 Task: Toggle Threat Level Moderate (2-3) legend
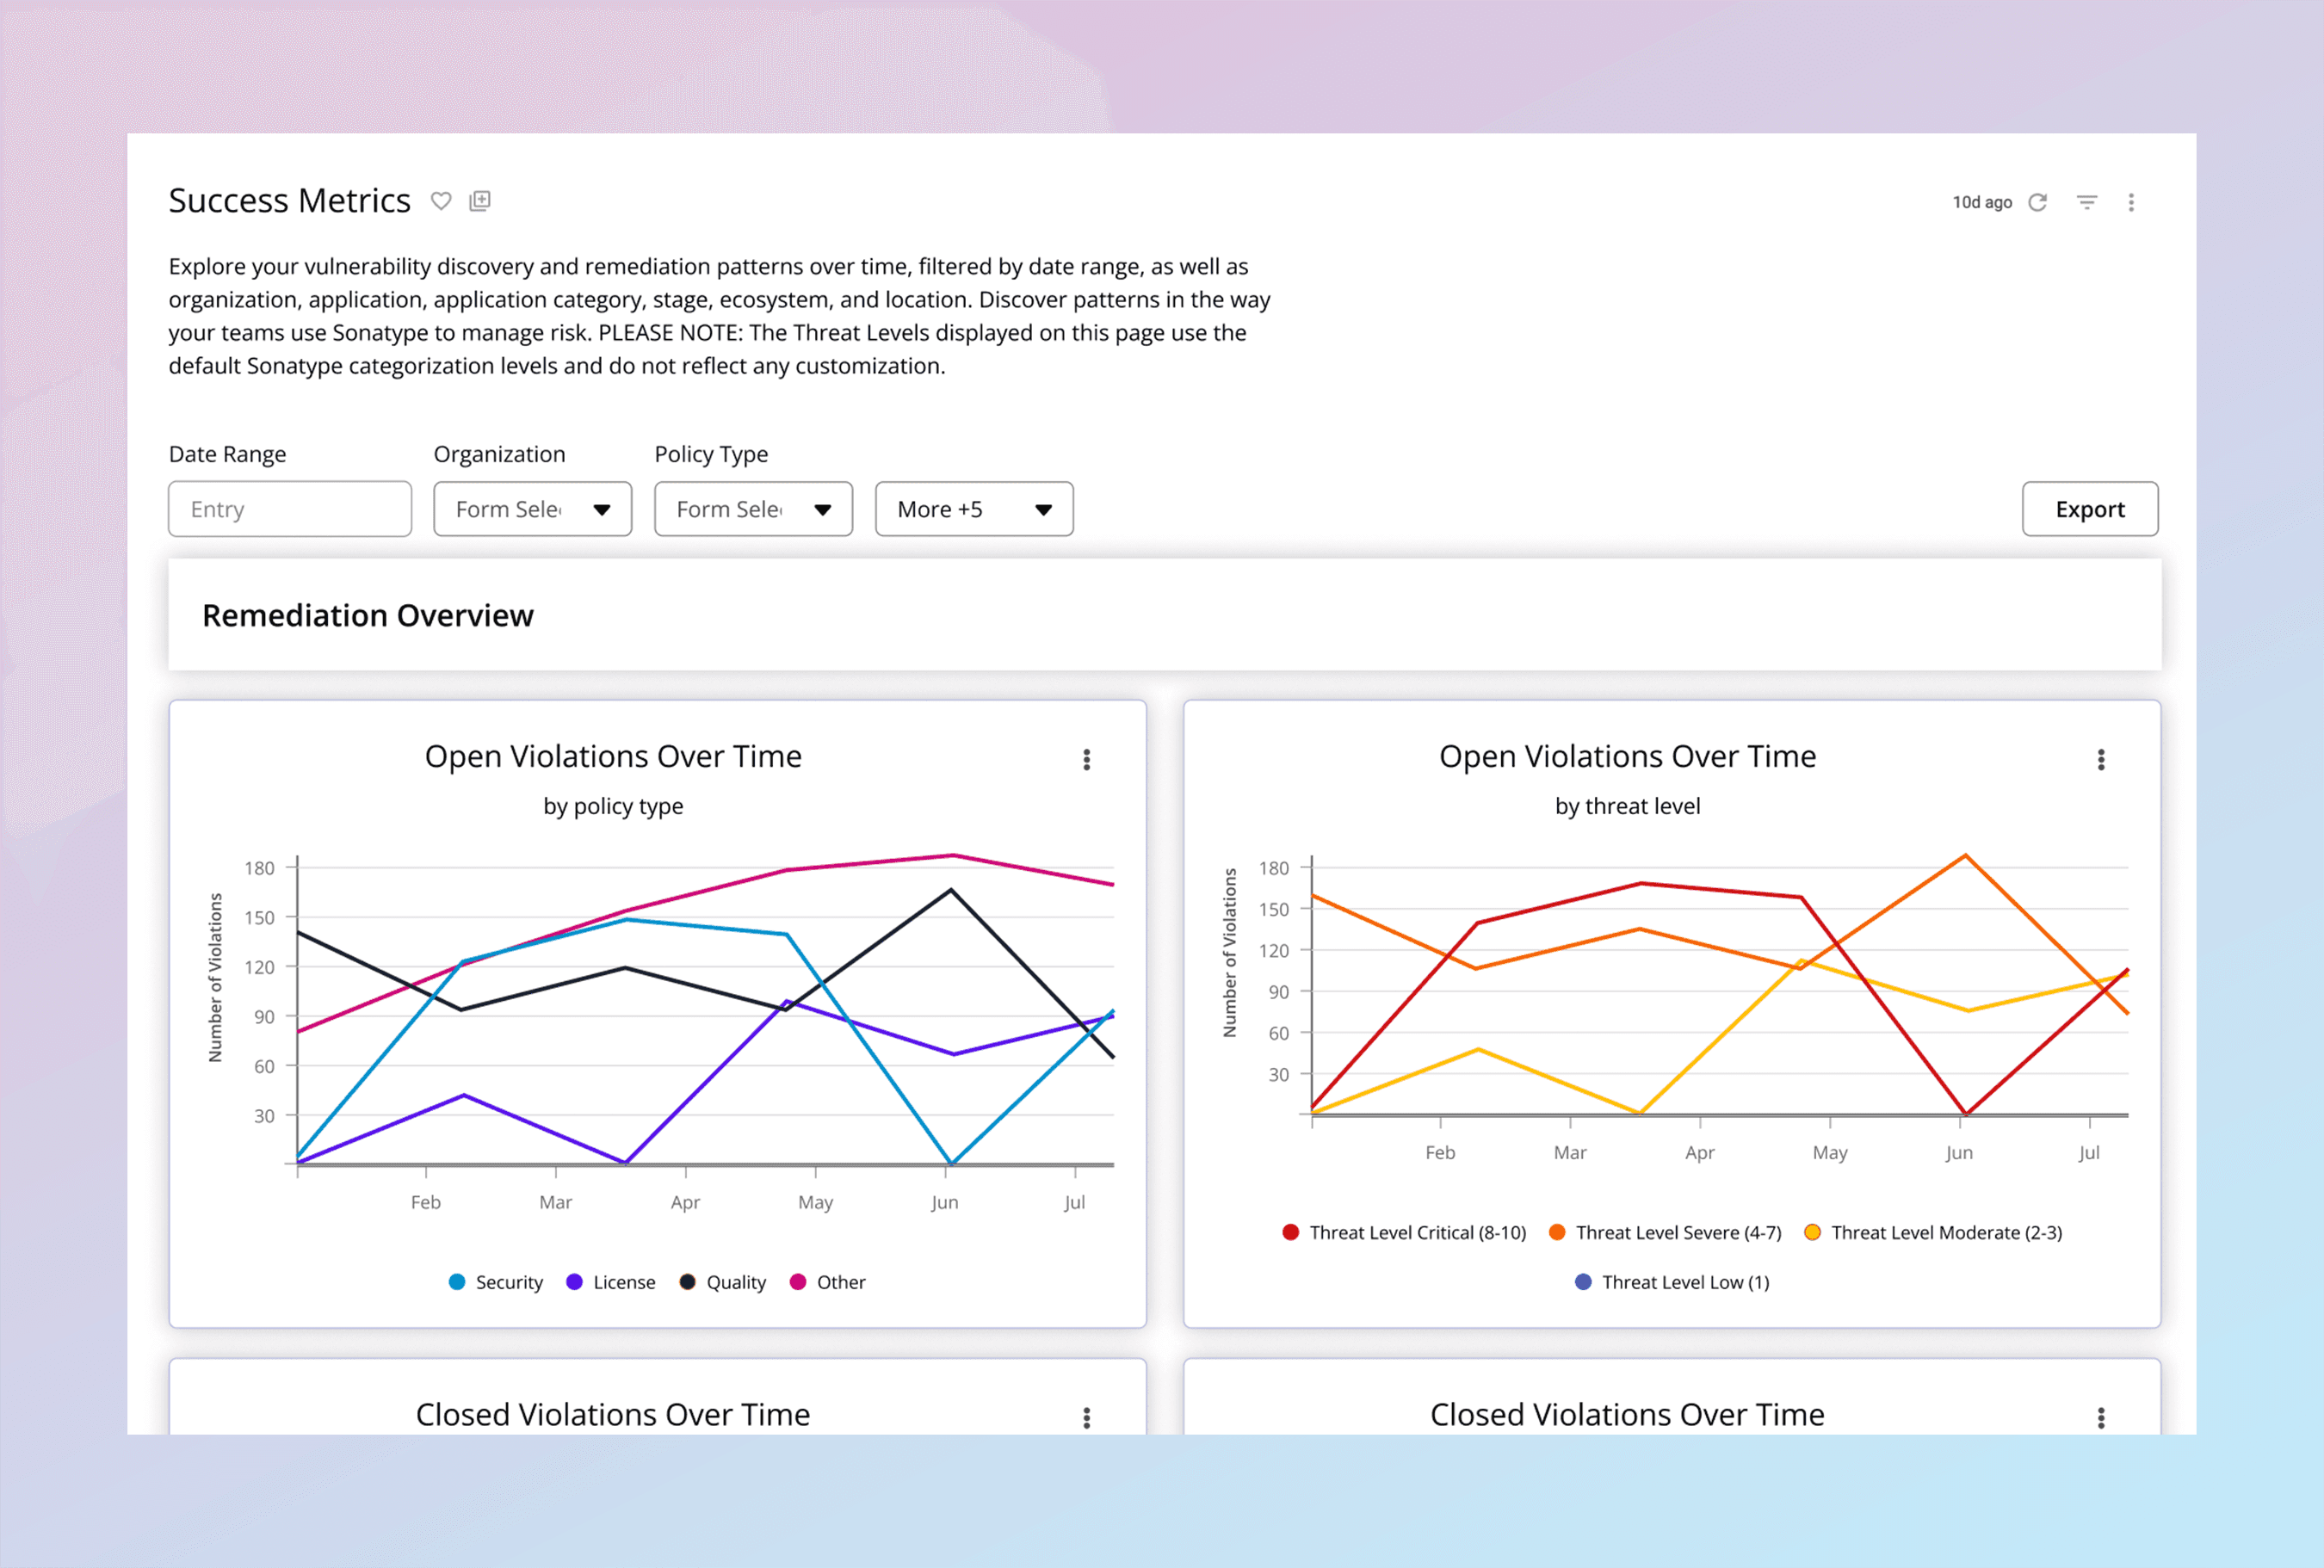click(1933, 1232)
